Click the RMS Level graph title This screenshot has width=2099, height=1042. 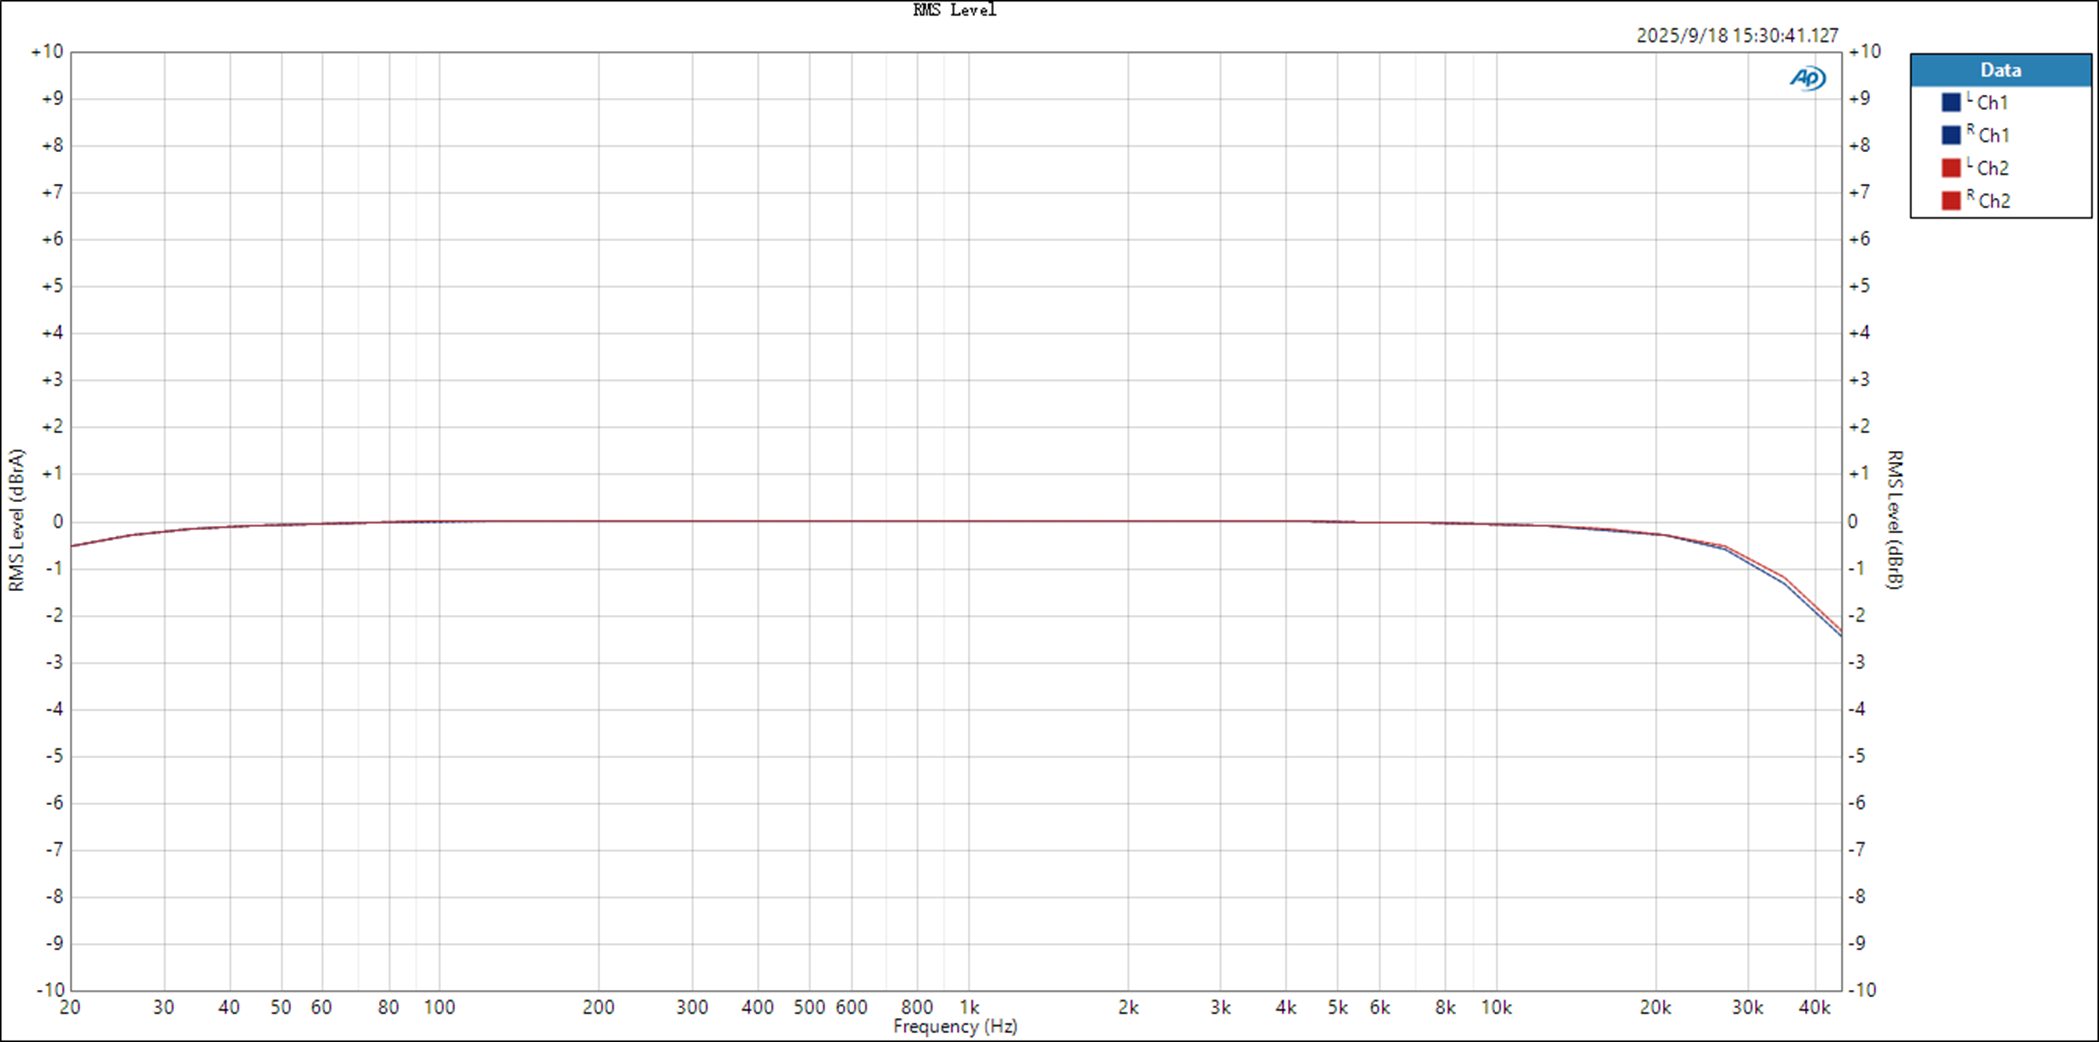point(954,10)
